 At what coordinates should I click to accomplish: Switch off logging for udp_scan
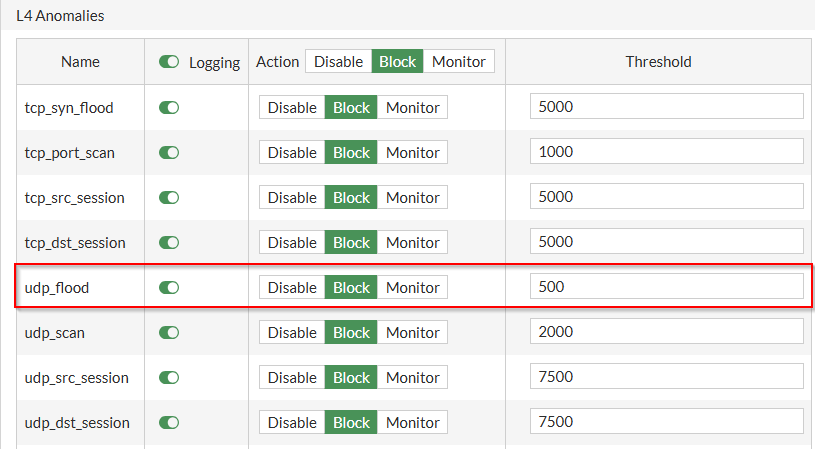point(169,332)
